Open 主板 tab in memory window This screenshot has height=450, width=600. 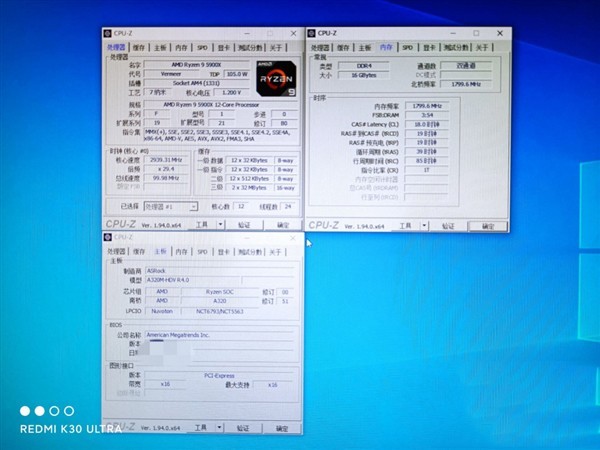pyautogui.click(x=365, y=47)
